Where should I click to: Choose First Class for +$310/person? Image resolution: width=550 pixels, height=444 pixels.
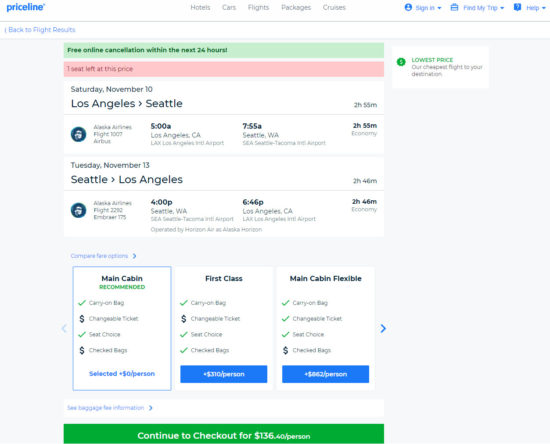pos(224,374)
